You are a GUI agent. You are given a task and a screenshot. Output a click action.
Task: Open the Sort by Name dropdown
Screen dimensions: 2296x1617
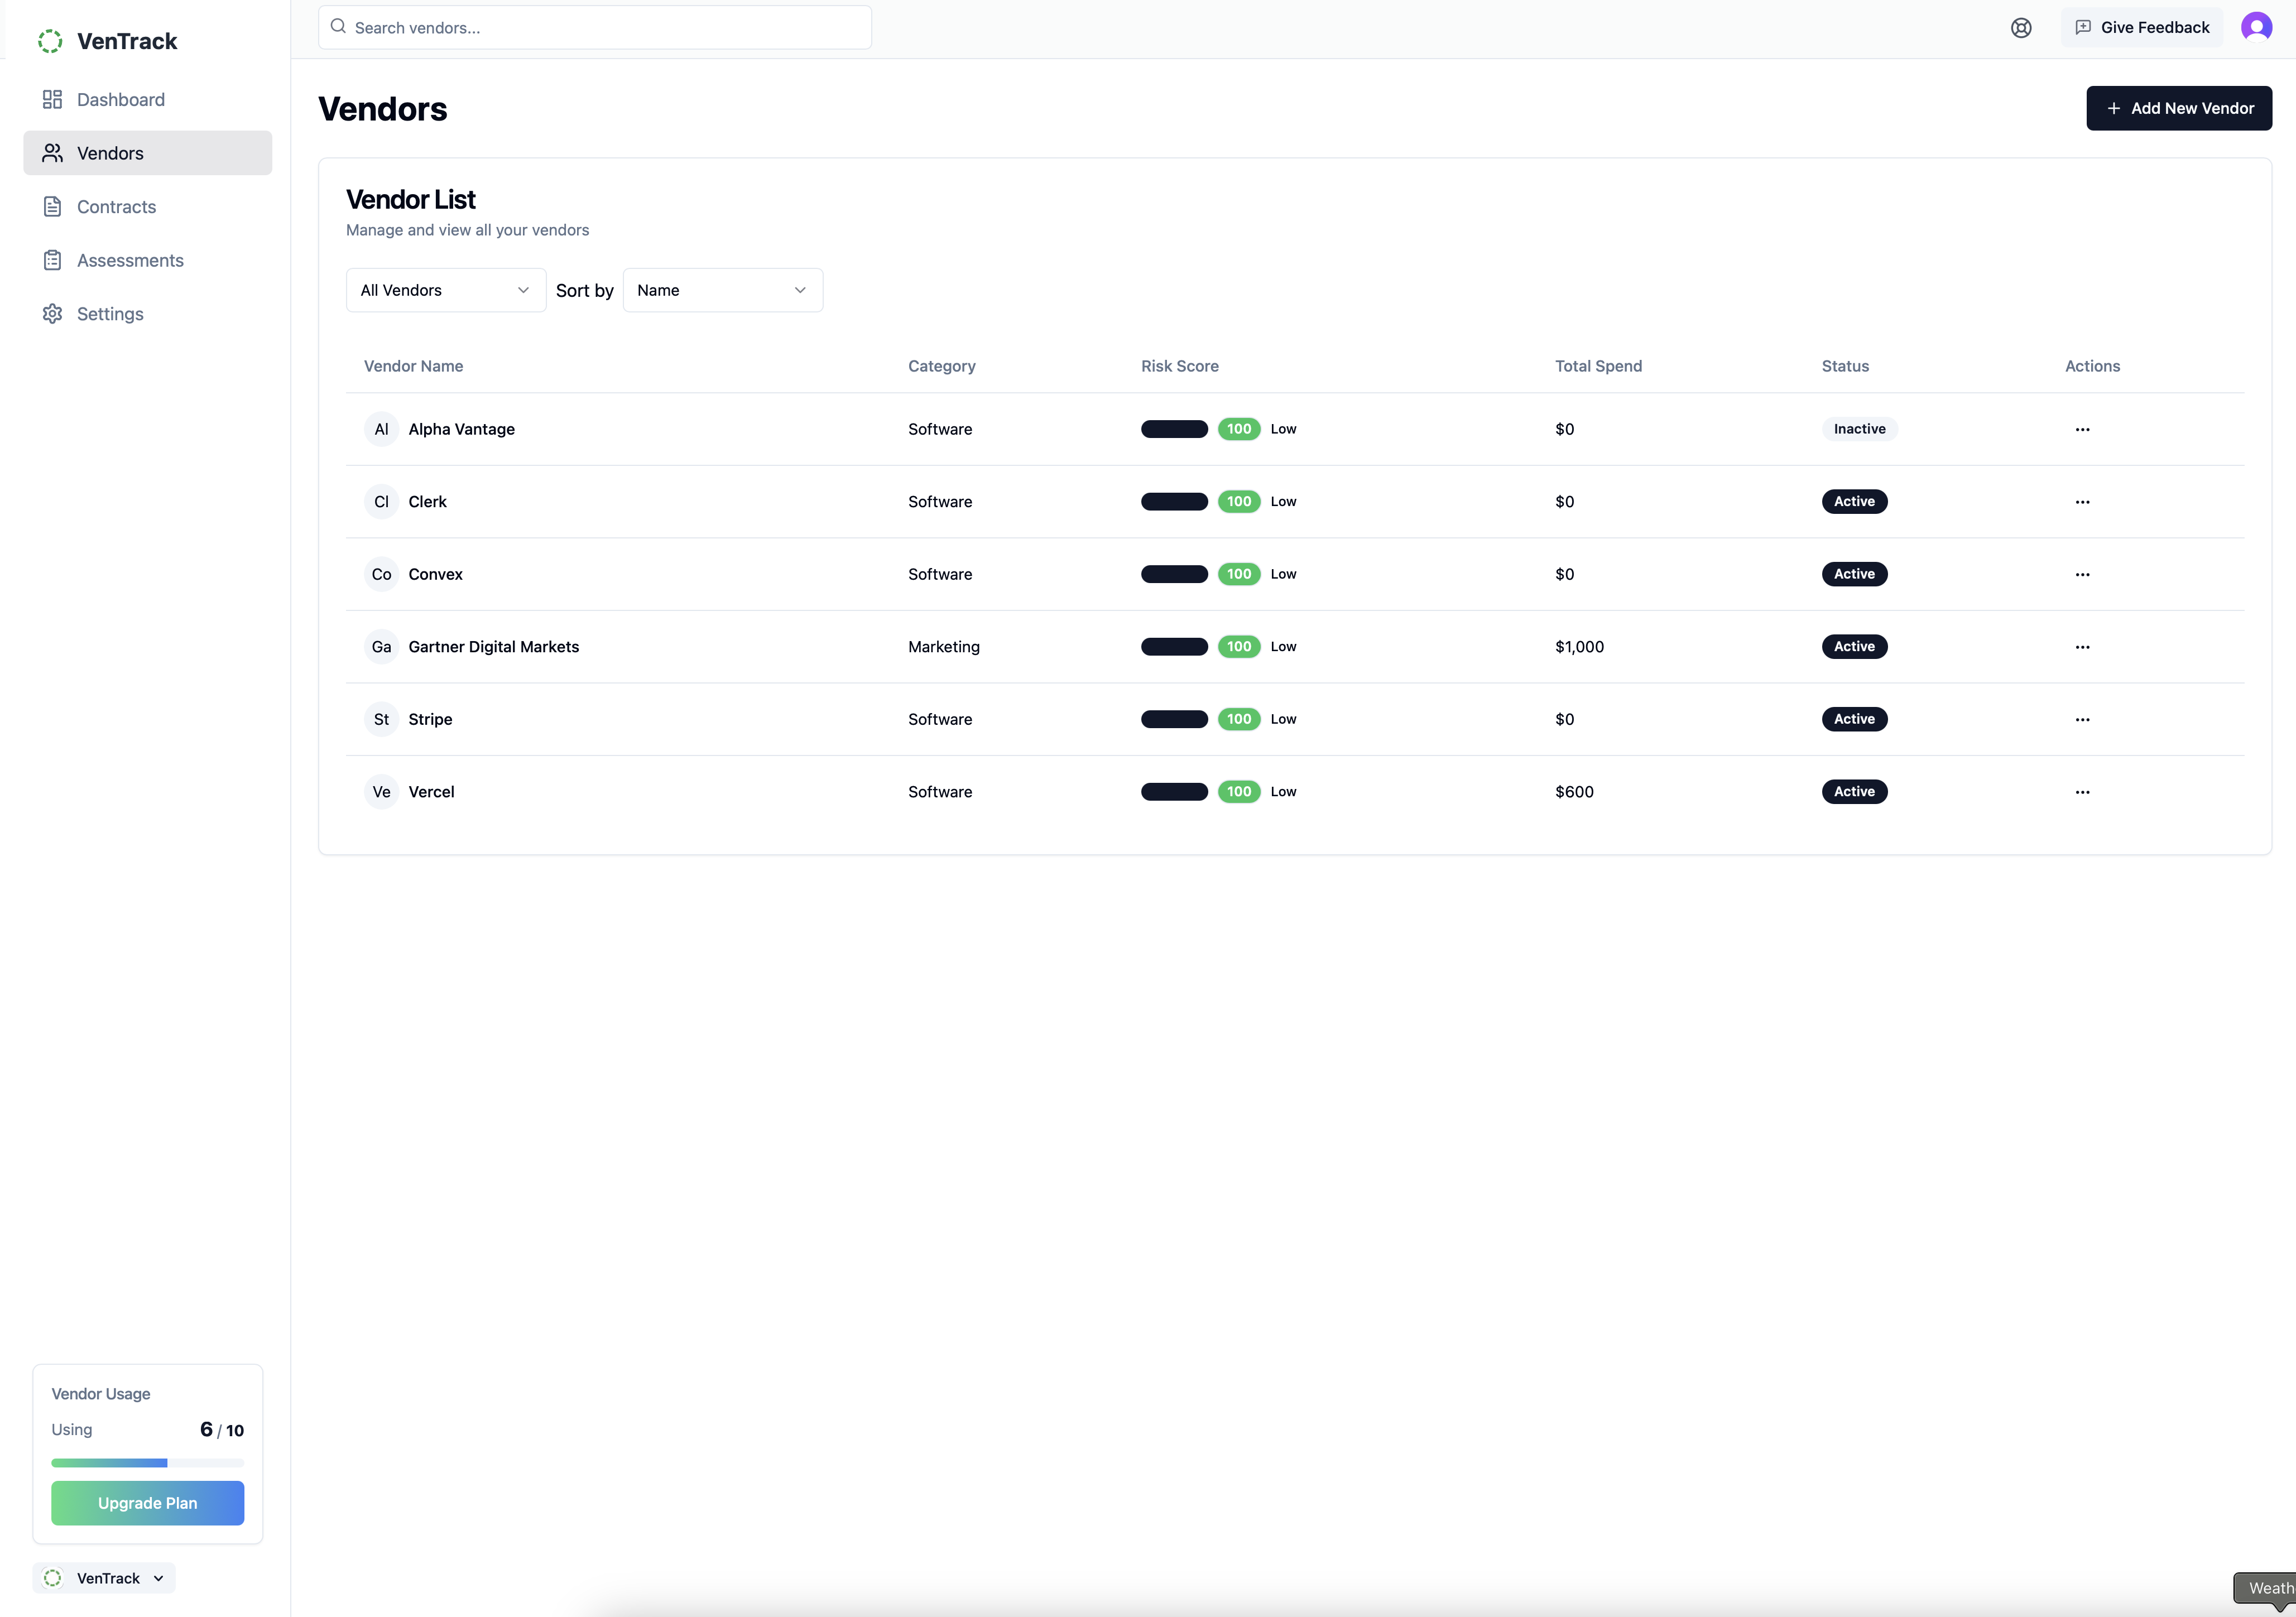click(x=722, y=290)
